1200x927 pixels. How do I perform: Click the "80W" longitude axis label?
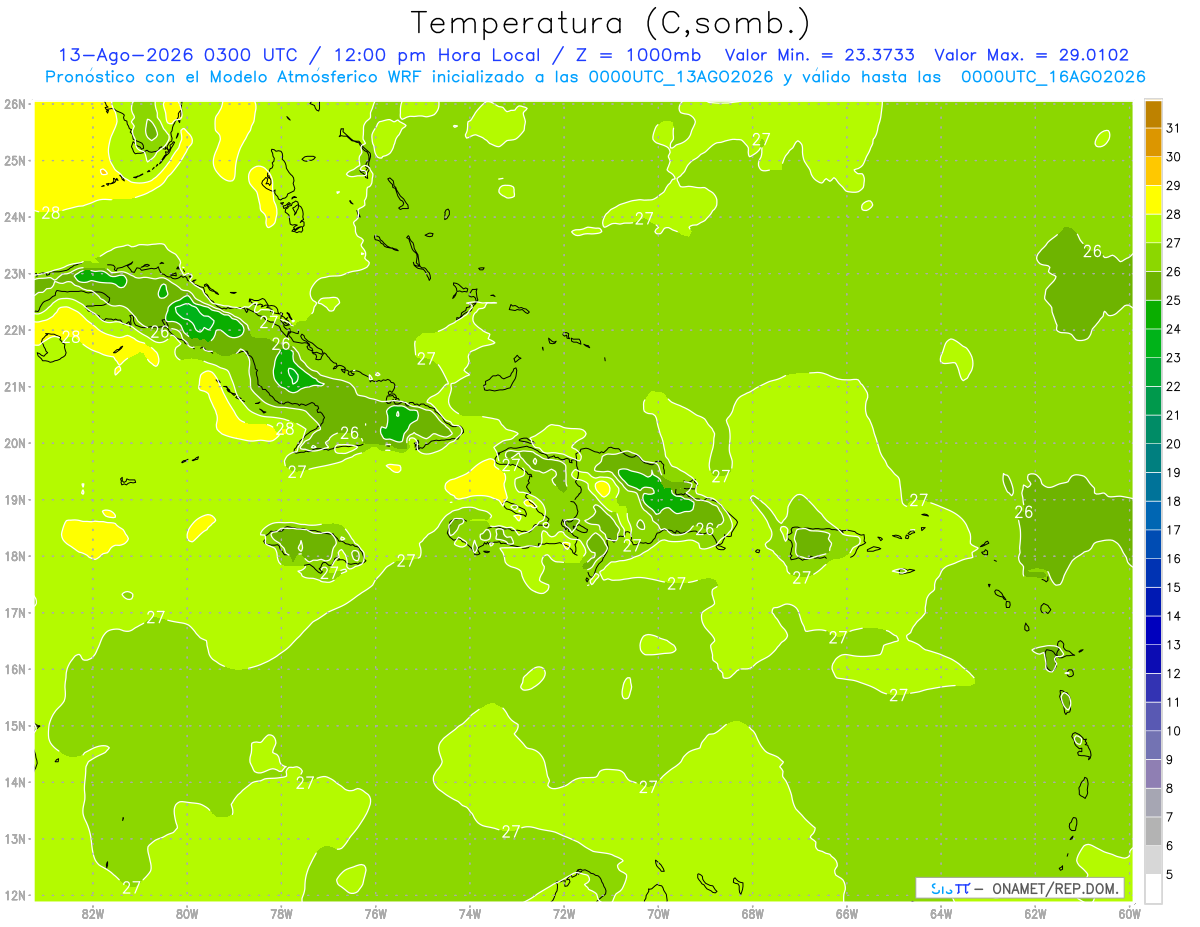pos(186,914)
